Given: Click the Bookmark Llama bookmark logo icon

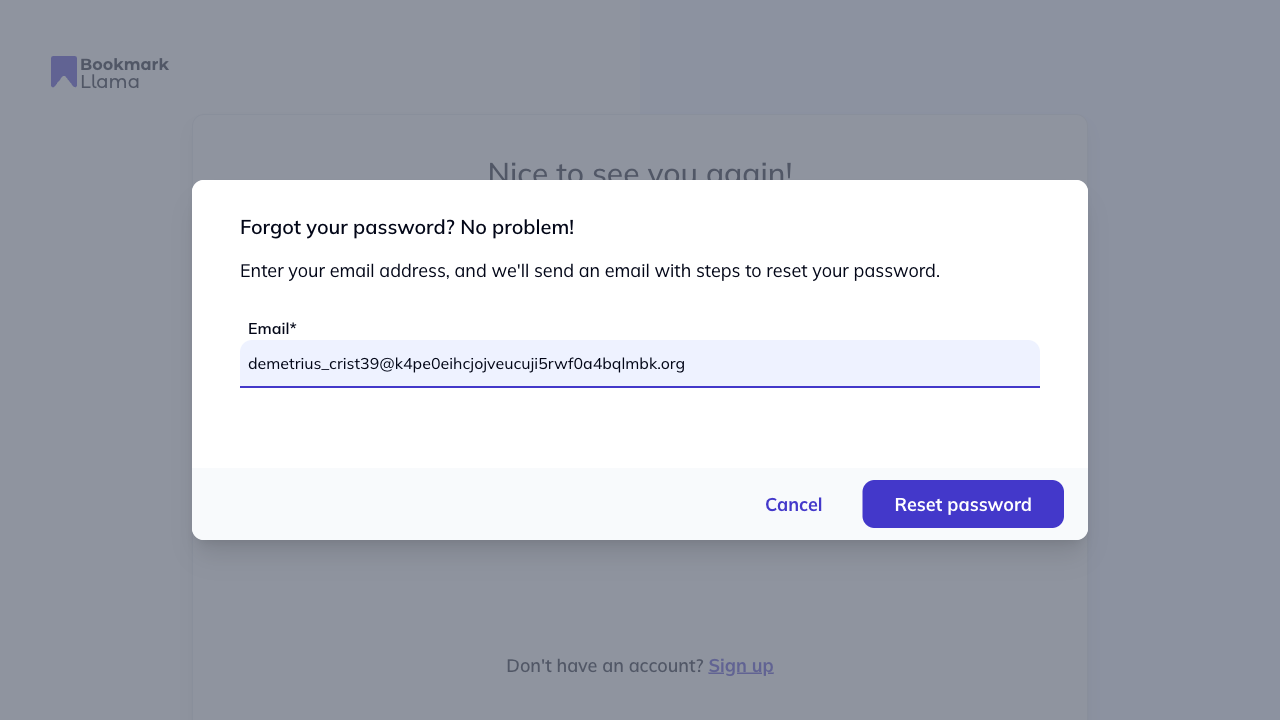Looking at the screenshot, I should [x=63, y=72].
